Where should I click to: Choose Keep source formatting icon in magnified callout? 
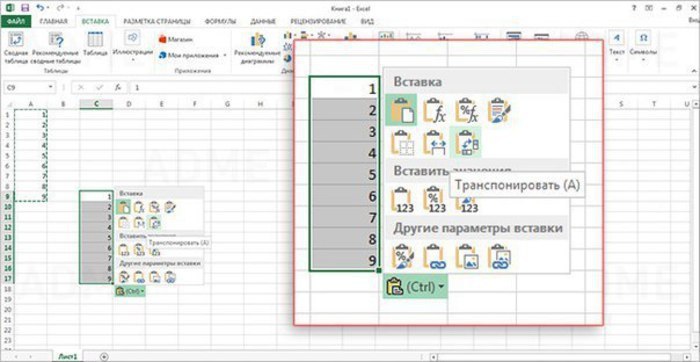coord(500,111)
